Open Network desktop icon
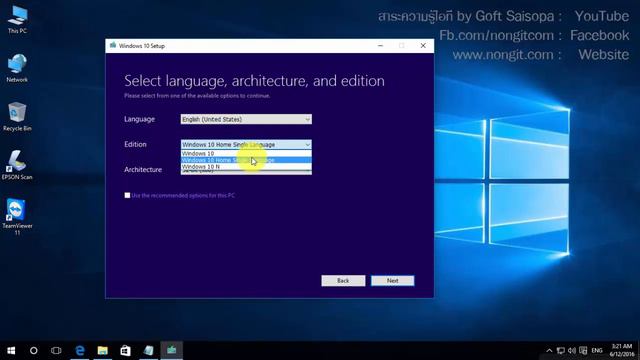 pos(17,68)
